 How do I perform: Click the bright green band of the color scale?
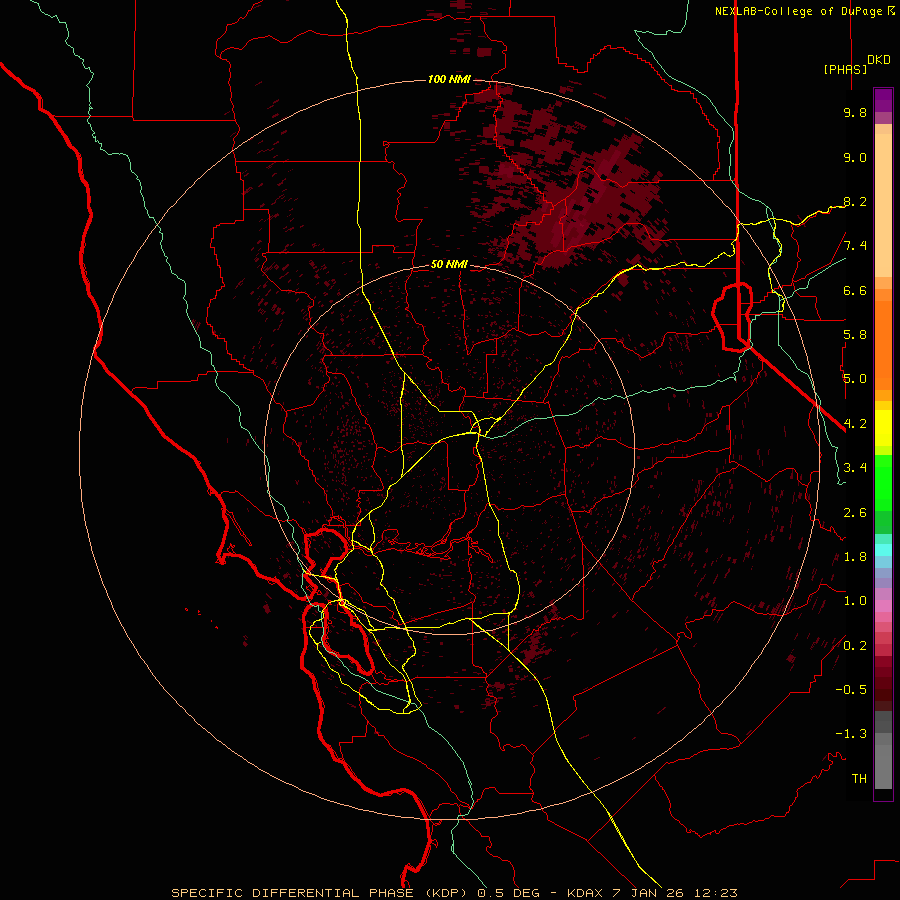[883, 484]
